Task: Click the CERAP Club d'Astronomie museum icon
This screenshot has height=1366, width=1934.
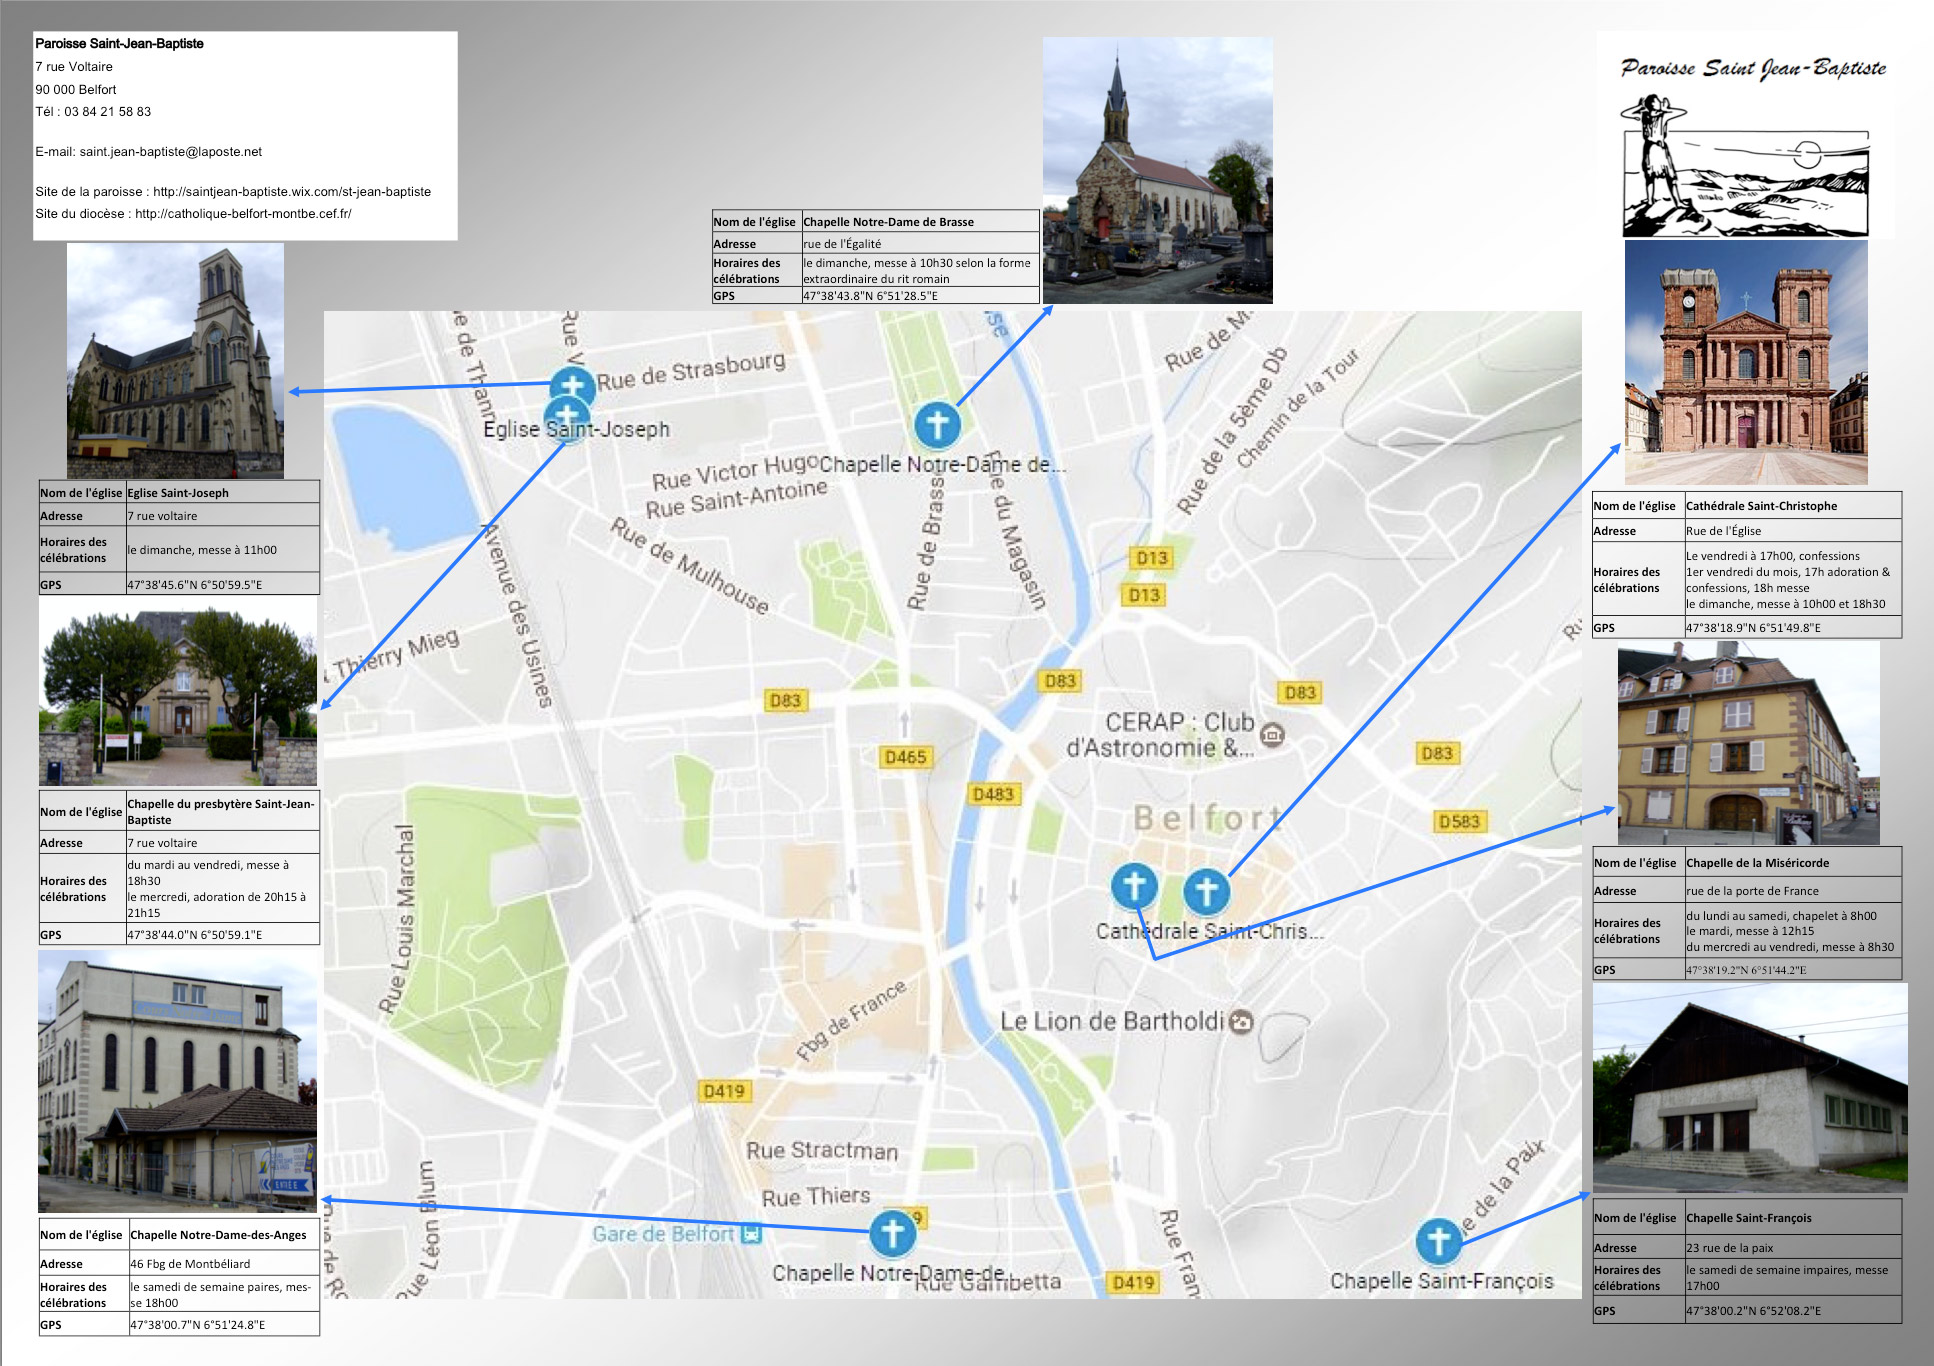Action: [x=1271, y=734]
